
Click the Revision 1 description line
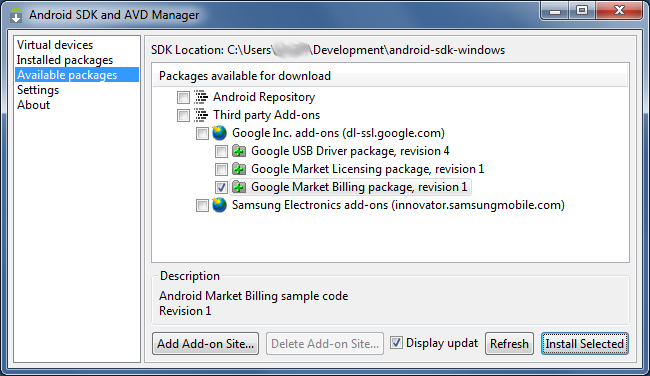[x=185, y=311]
